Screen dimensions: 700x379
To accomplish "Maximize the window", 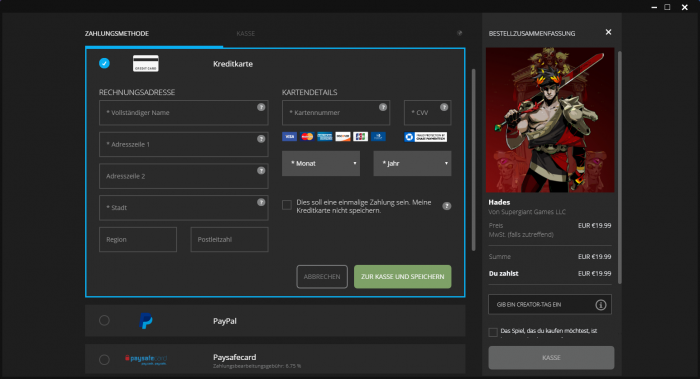I will (x=667, y=7).
